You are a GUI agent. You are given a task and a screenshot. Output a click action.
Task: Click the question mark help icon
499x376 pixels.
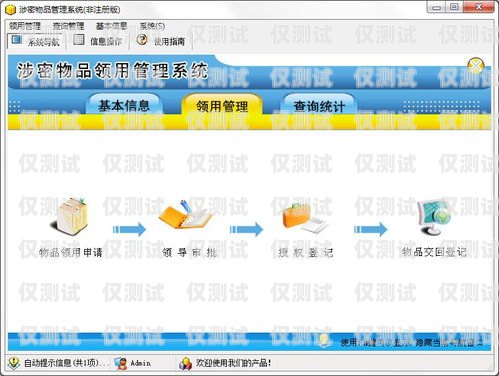pos(142,40)
